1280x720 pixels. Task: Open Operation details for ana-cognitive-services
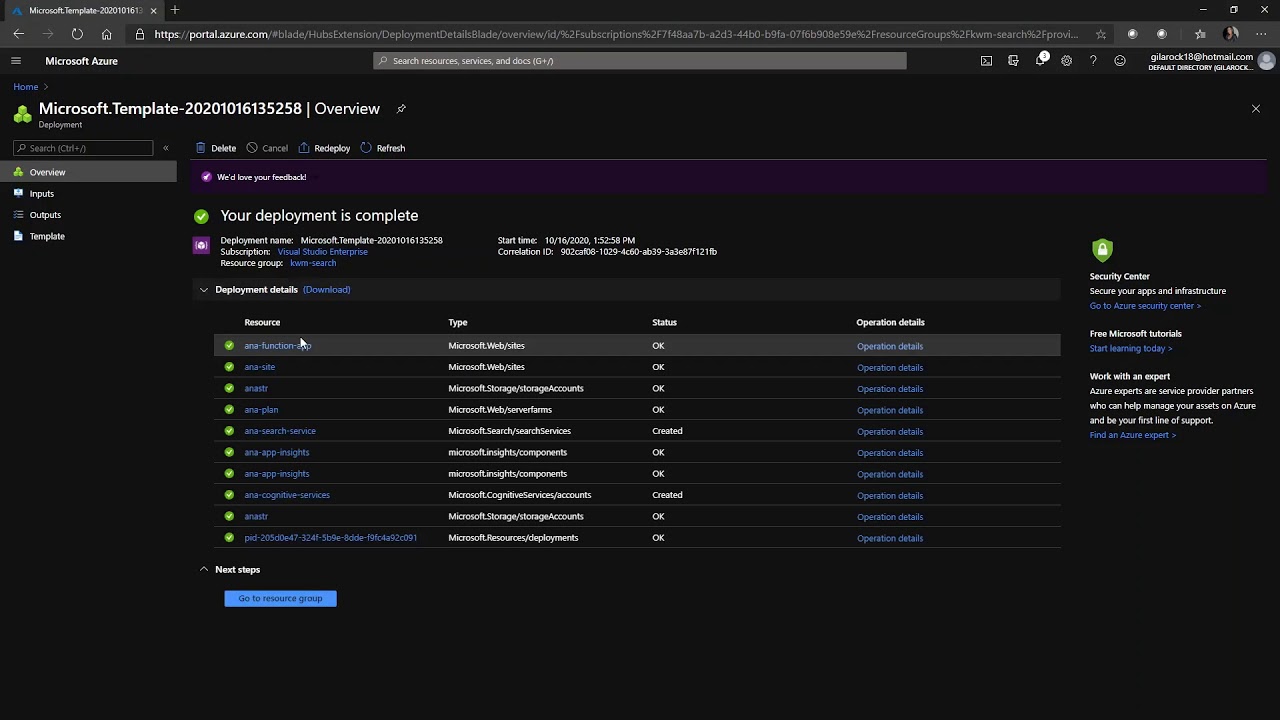point(889,496)
